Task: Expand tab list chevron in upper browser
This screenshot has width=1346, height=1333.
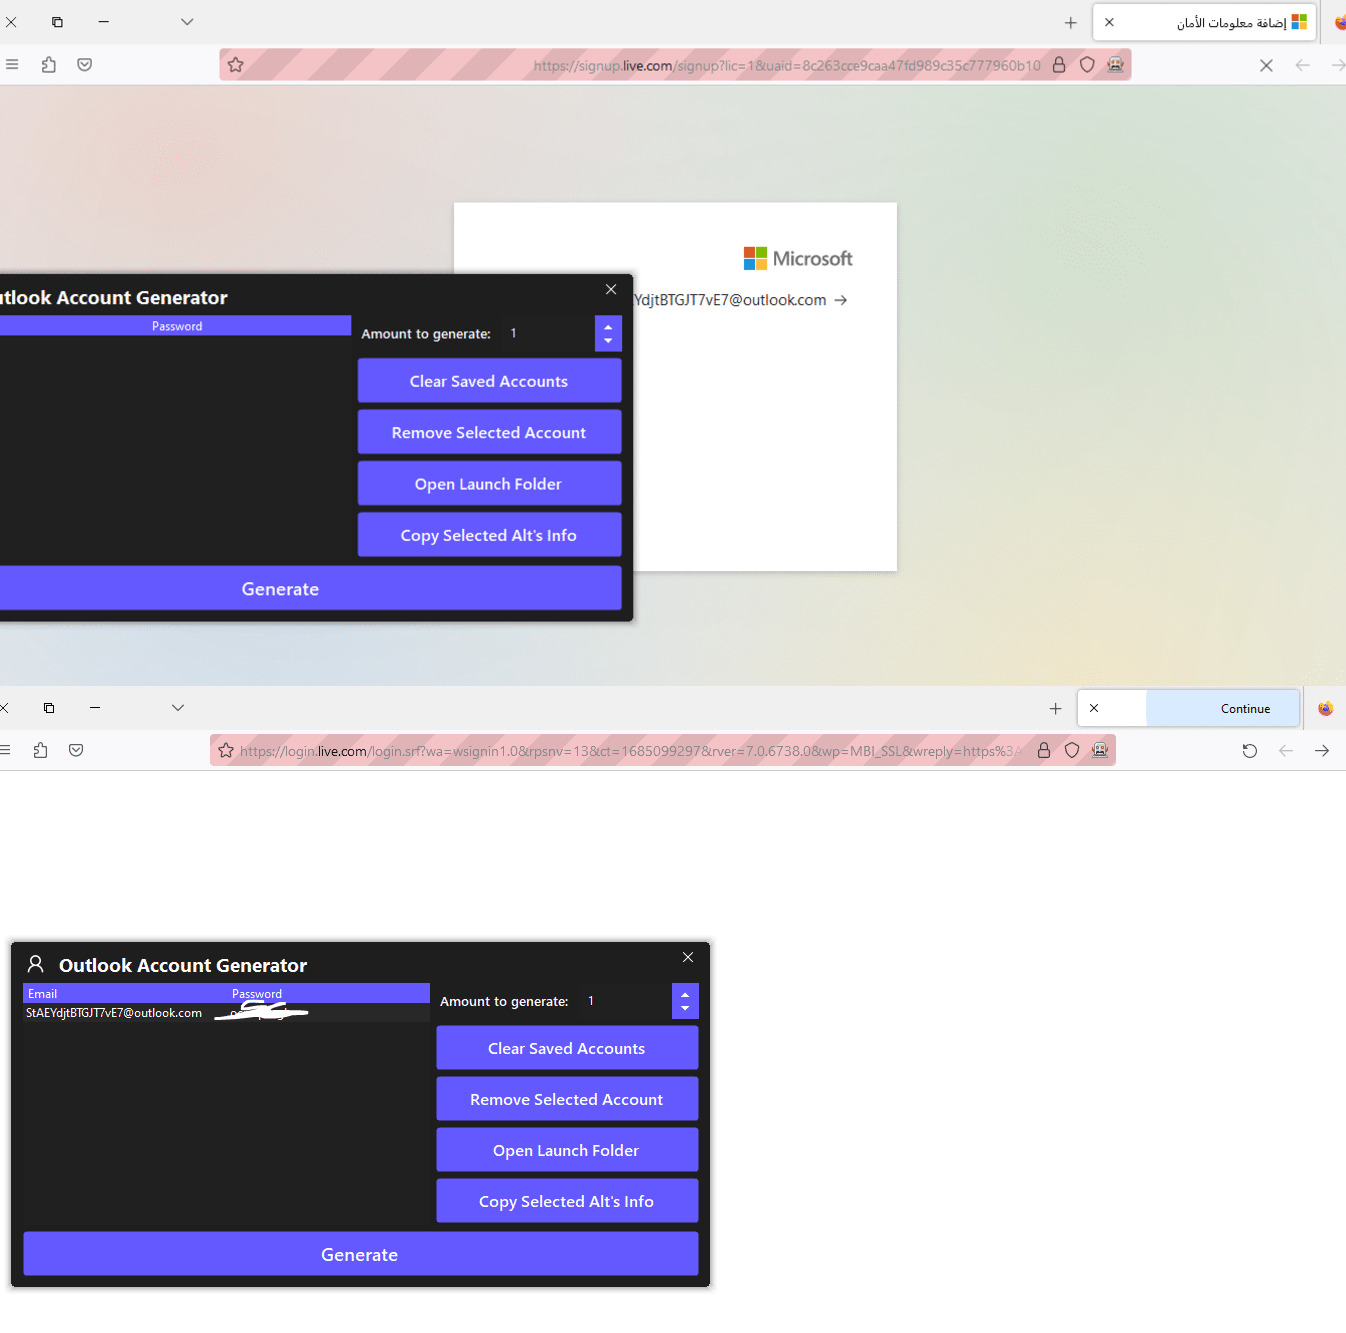Action: 187,22
